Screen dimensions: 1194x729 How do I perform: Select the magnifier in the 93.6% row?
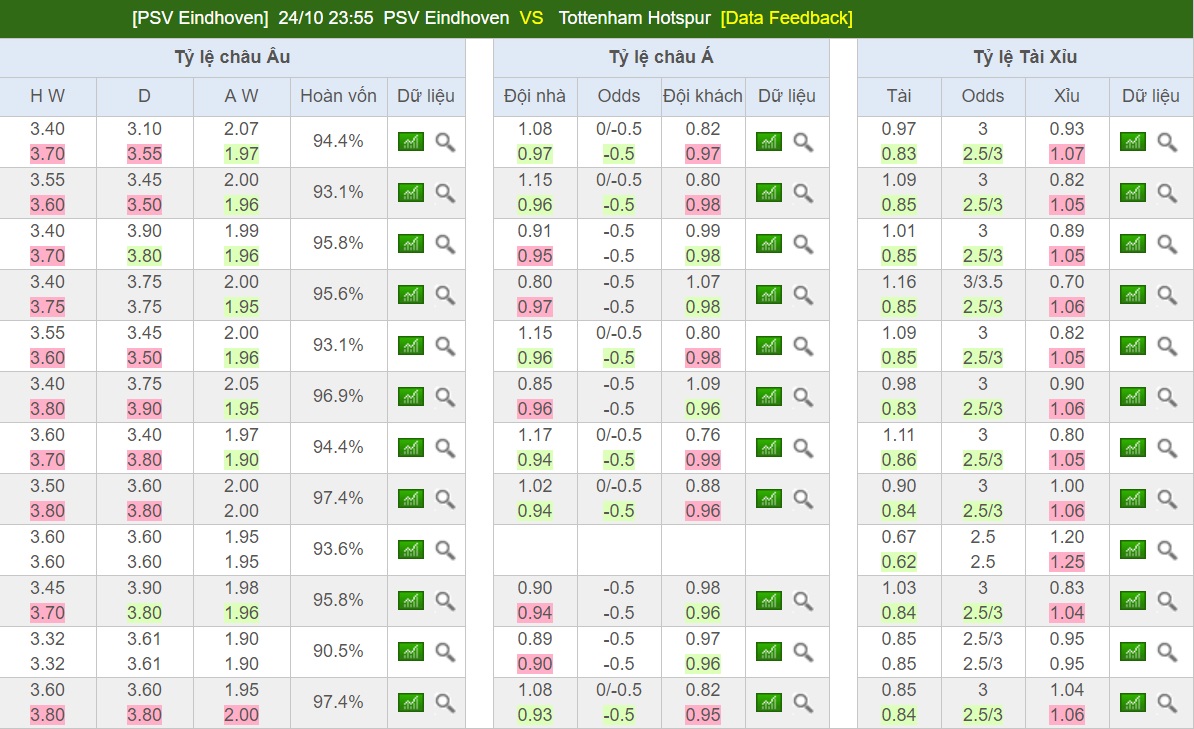445,550
